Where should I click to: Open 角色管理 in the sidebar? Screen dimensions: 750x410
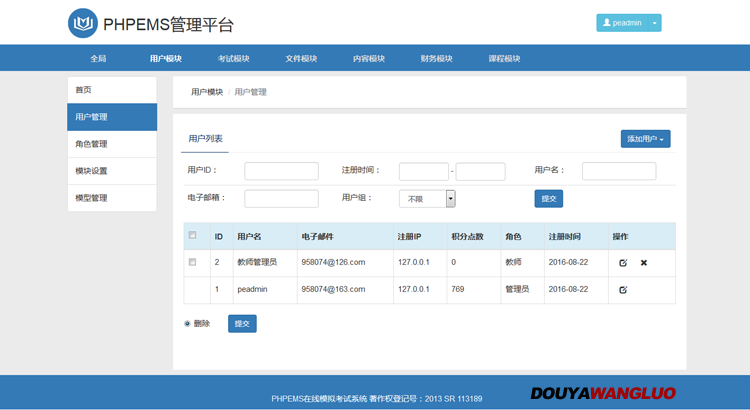click(x=112, y=144)
